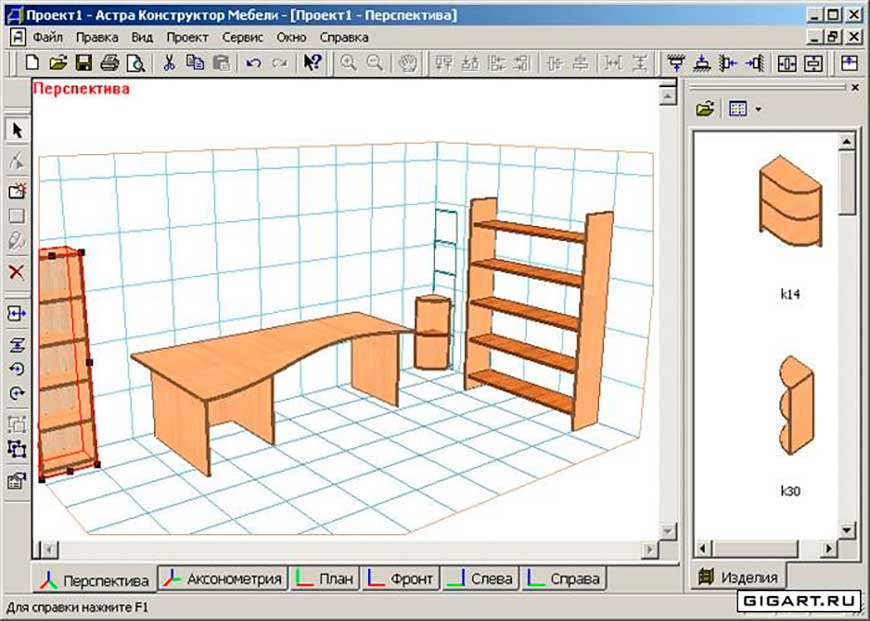This screenshot has height=621, width=870.
Task: Open the Окно menu
Action: click(291, 38)
